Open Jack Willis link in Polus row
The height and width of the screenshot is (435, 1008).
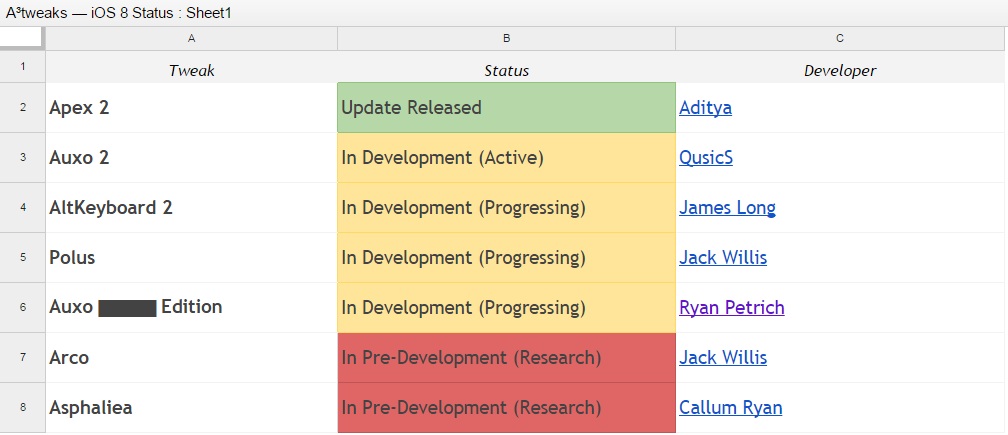pyautogui.click(x=723, y=258)
